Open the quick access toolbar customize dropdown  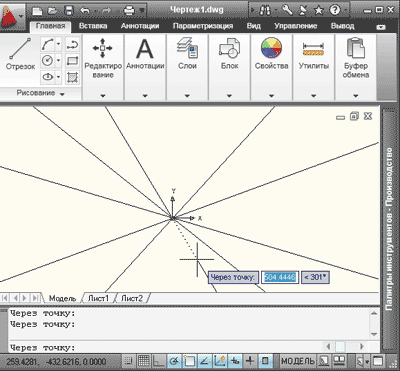pyautogui.click(x=142, y=11)
